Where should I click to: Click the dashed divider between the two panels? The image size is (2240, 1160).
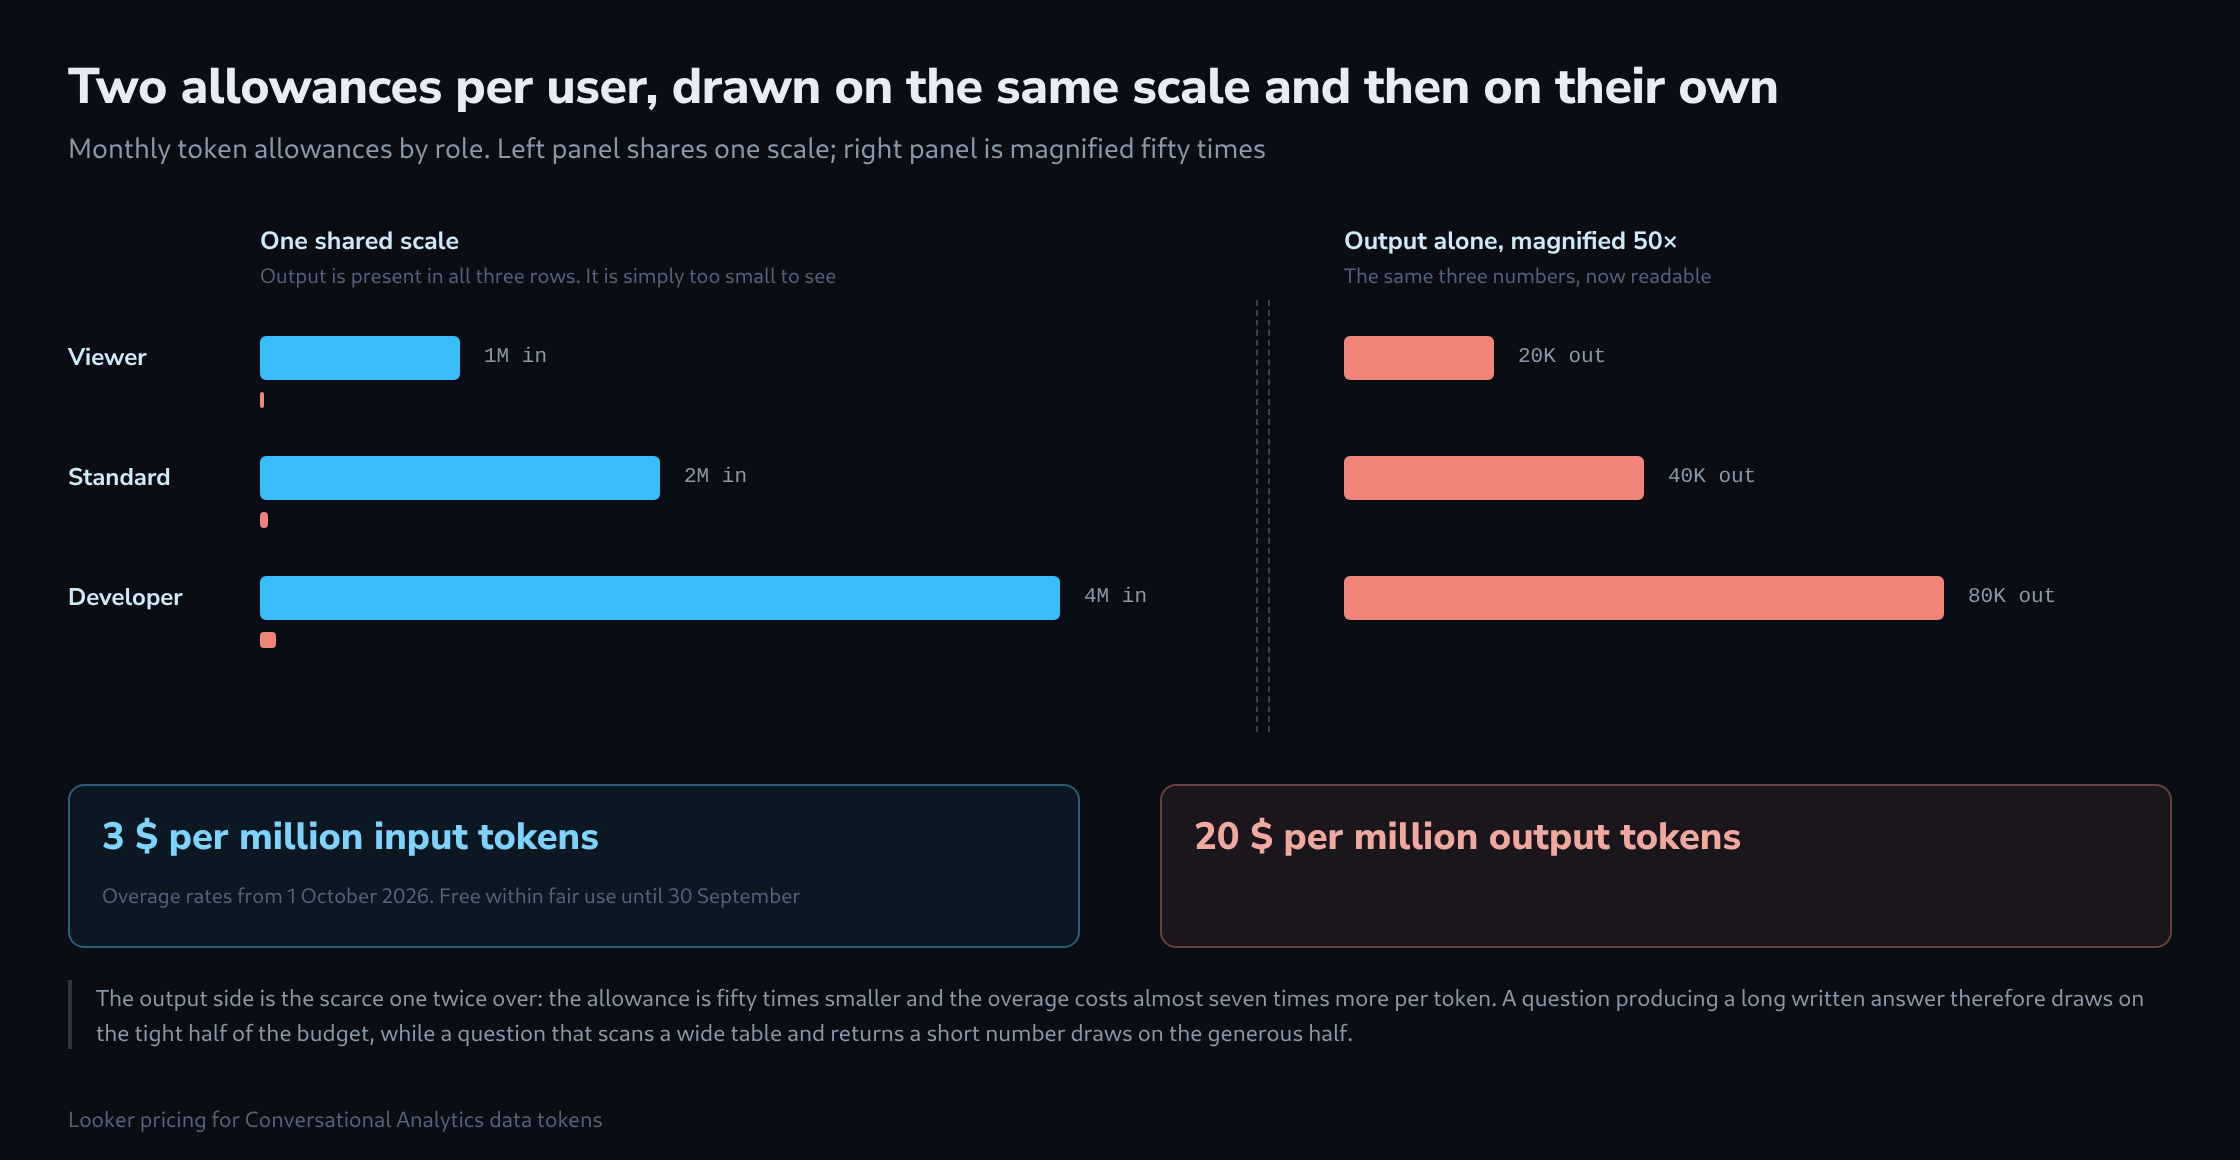(x=1263, y=516)
